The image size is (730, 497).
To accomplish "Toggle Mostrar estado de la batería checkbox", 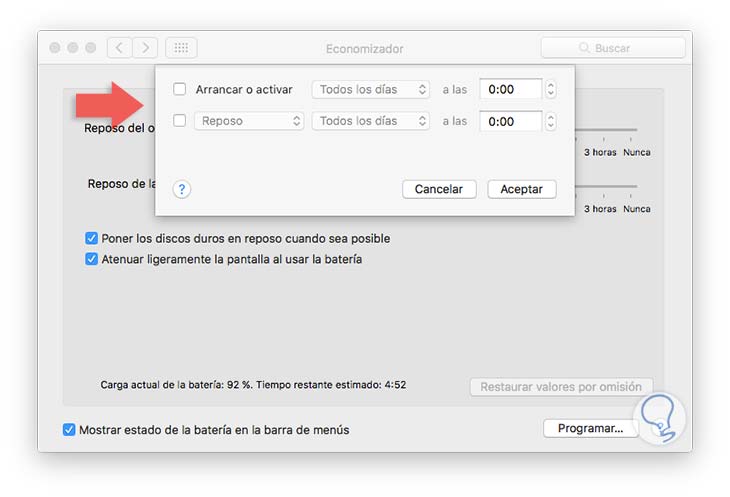I will [69, 430].
